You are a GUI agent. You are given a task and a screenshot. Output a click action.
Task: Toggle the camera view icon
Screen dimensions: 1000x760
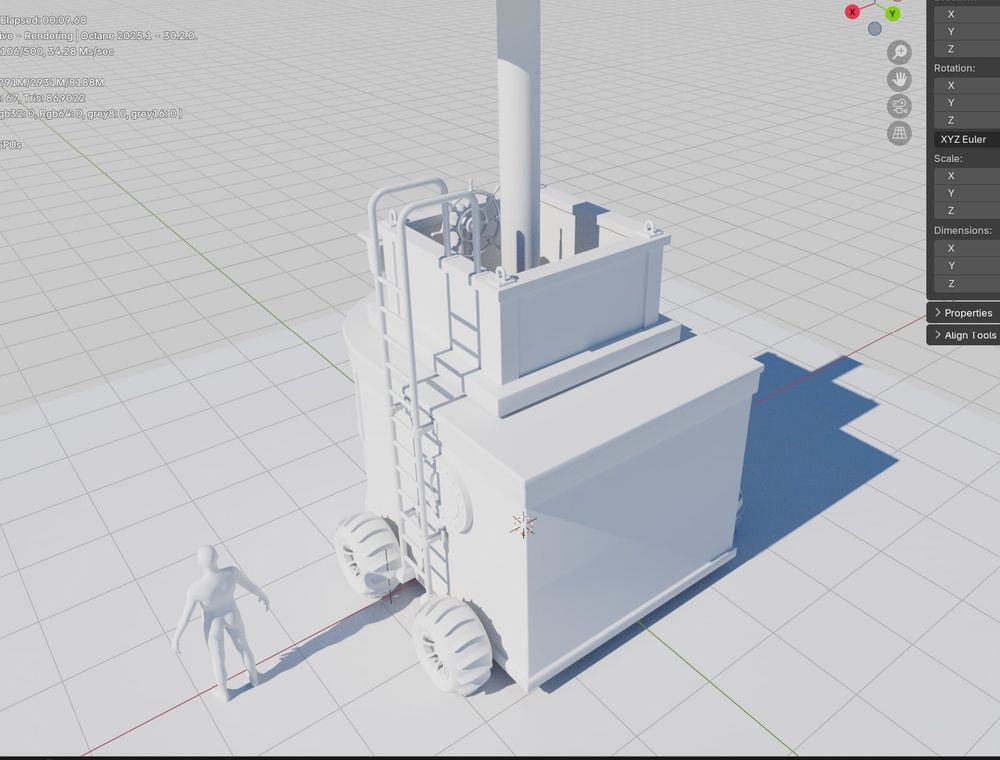(899, 106)
